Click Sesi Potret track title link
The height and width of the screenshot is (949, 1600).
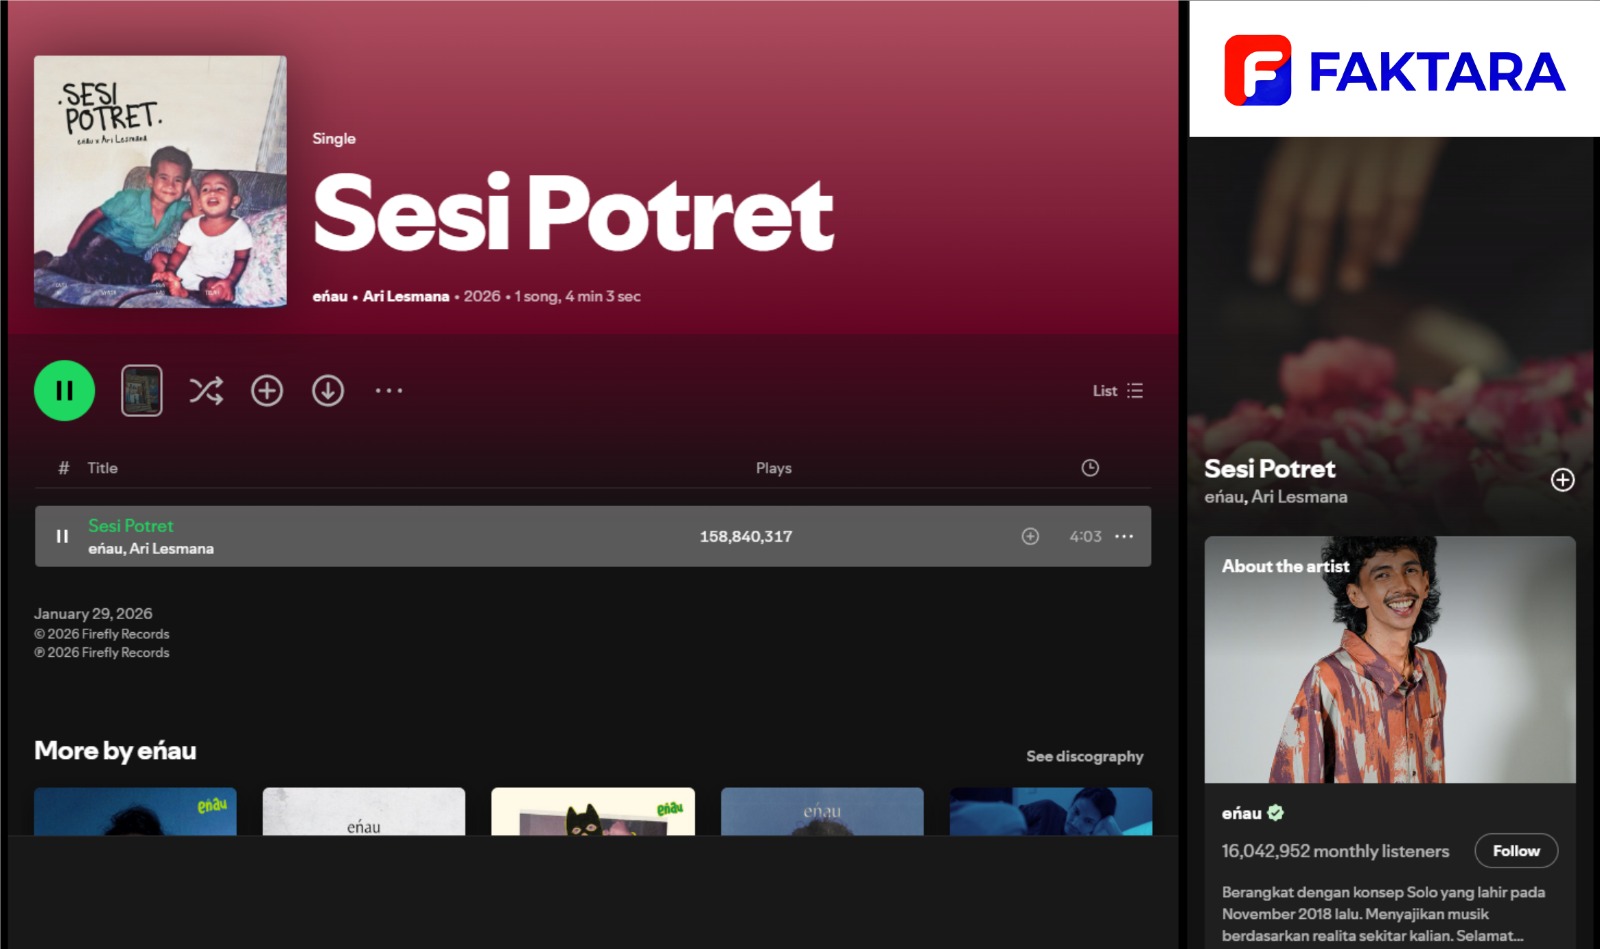[131, 526]
